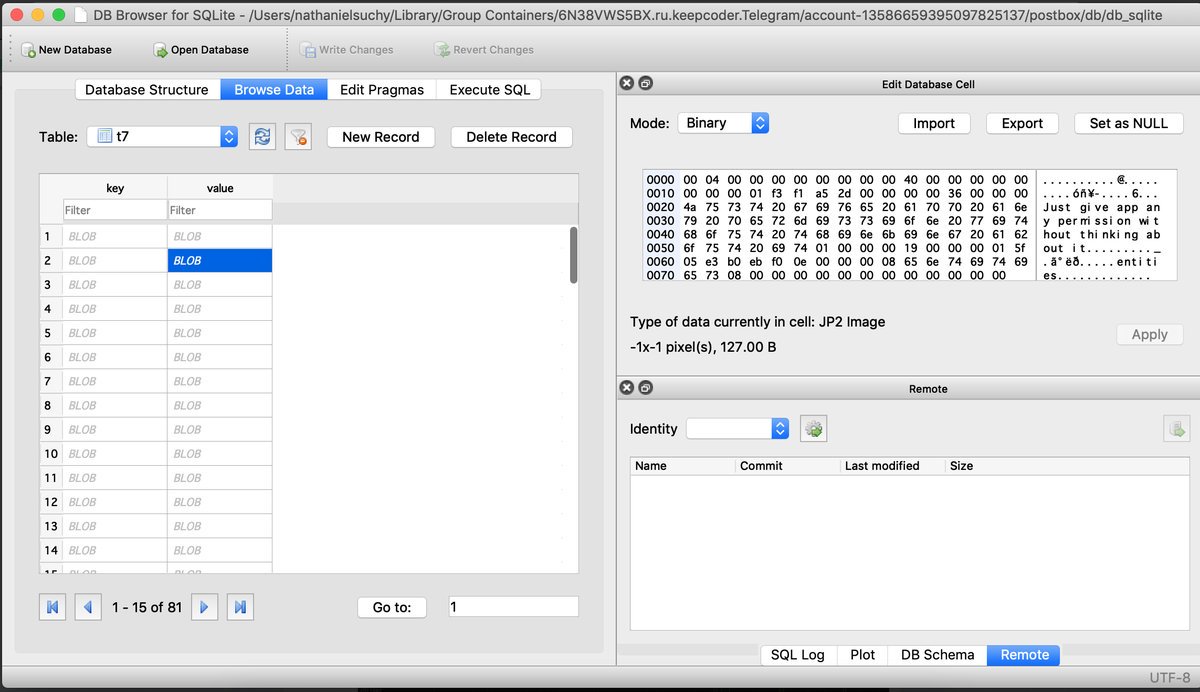Select row header number 7
Screen dimensions: 1200x692
pos(51,381)
